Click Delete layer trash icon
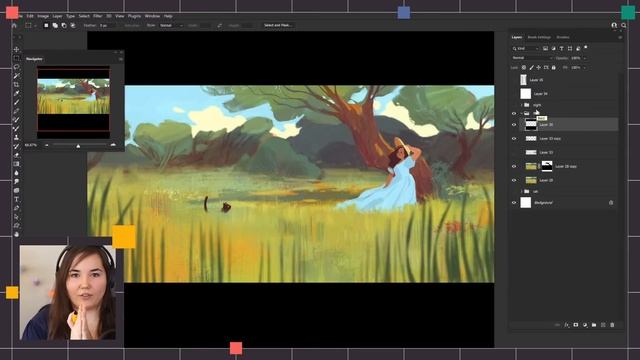This screenshot has height=360, width=640. click(x=612, y=325)
